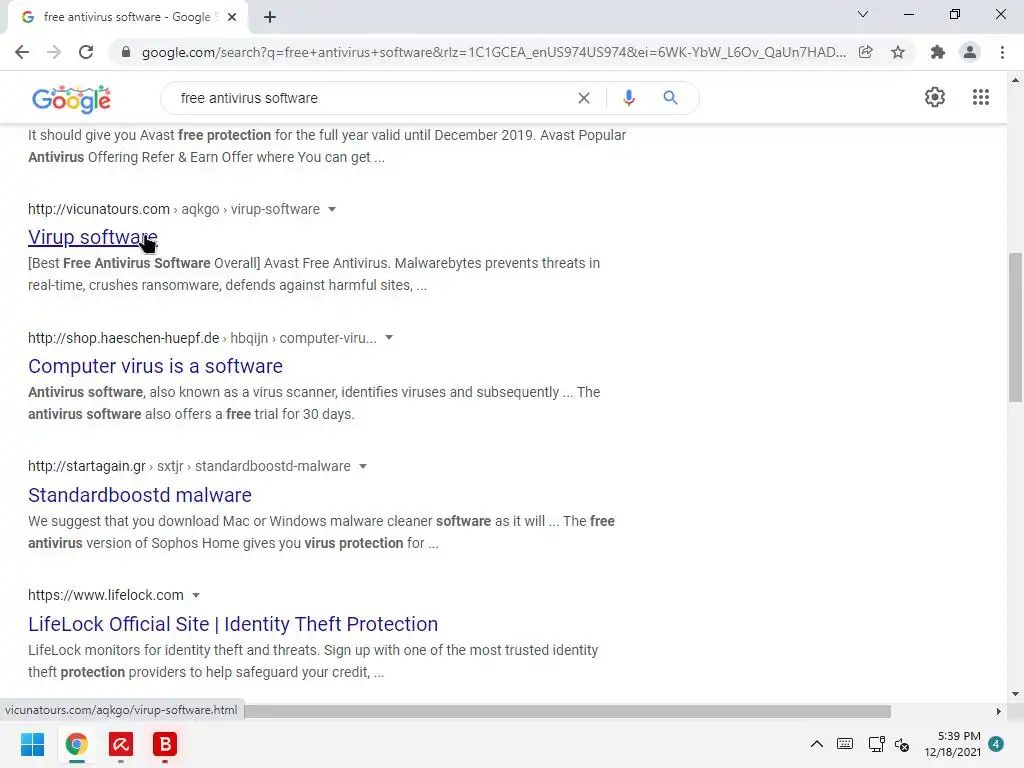Open Avira app in taskbar
The width and height of the screenshot is (1024, 768).
pyautogui.click(x=121, y=744)
